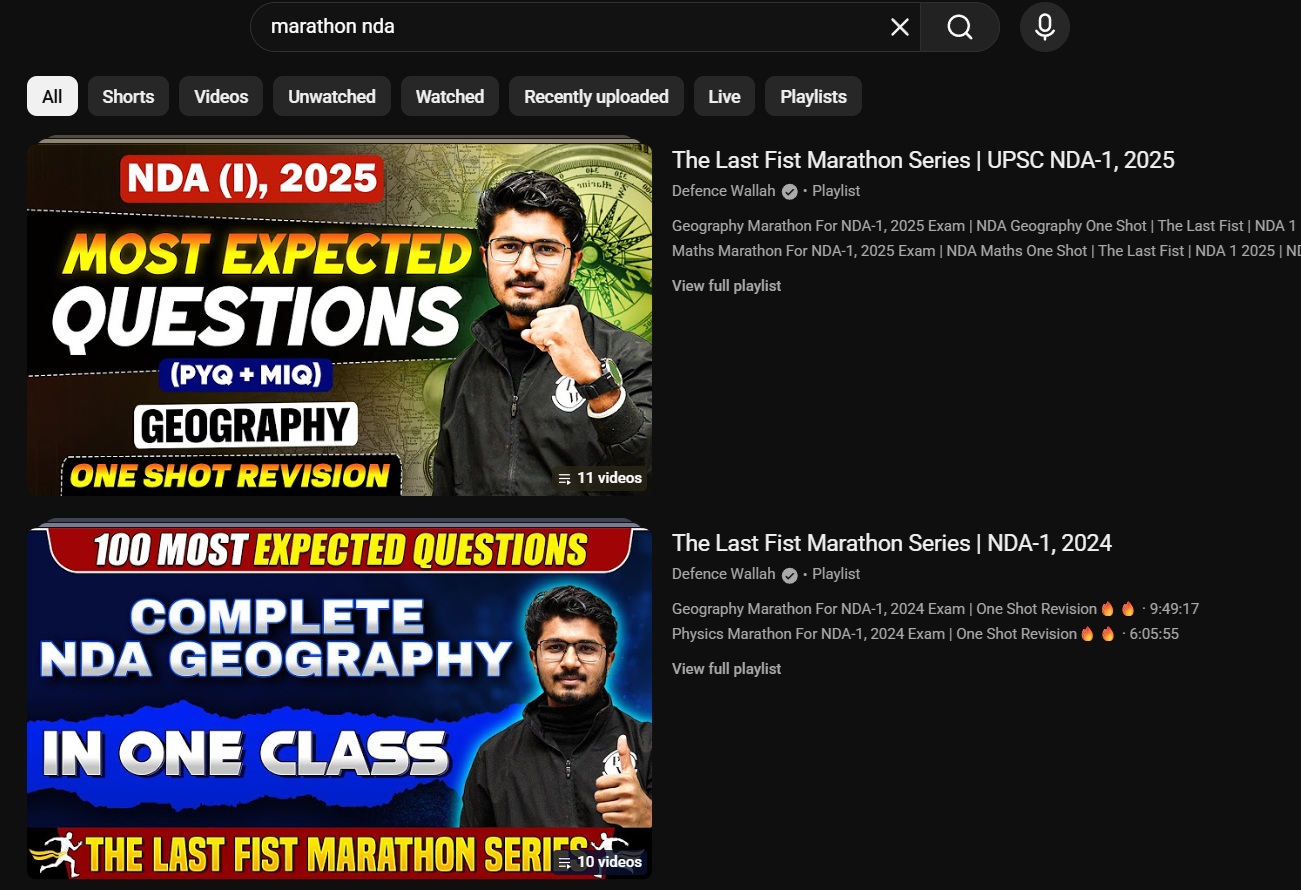
Task: View full playlist for NDA-1, 2025 series
Action: pyautogui.click(x=726, y=286)
